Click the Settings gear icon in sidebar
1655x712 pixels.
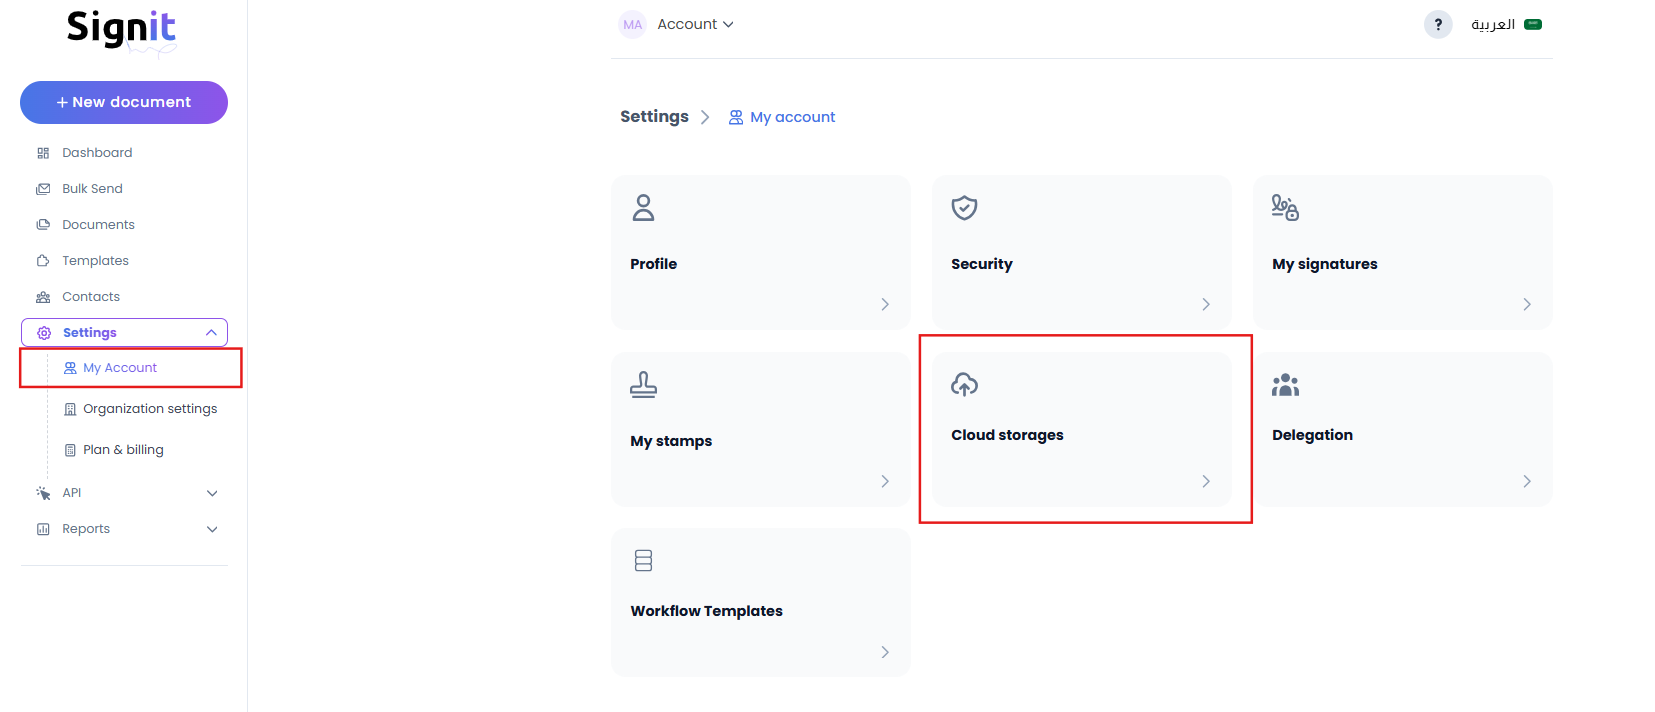tap(44, 333)
